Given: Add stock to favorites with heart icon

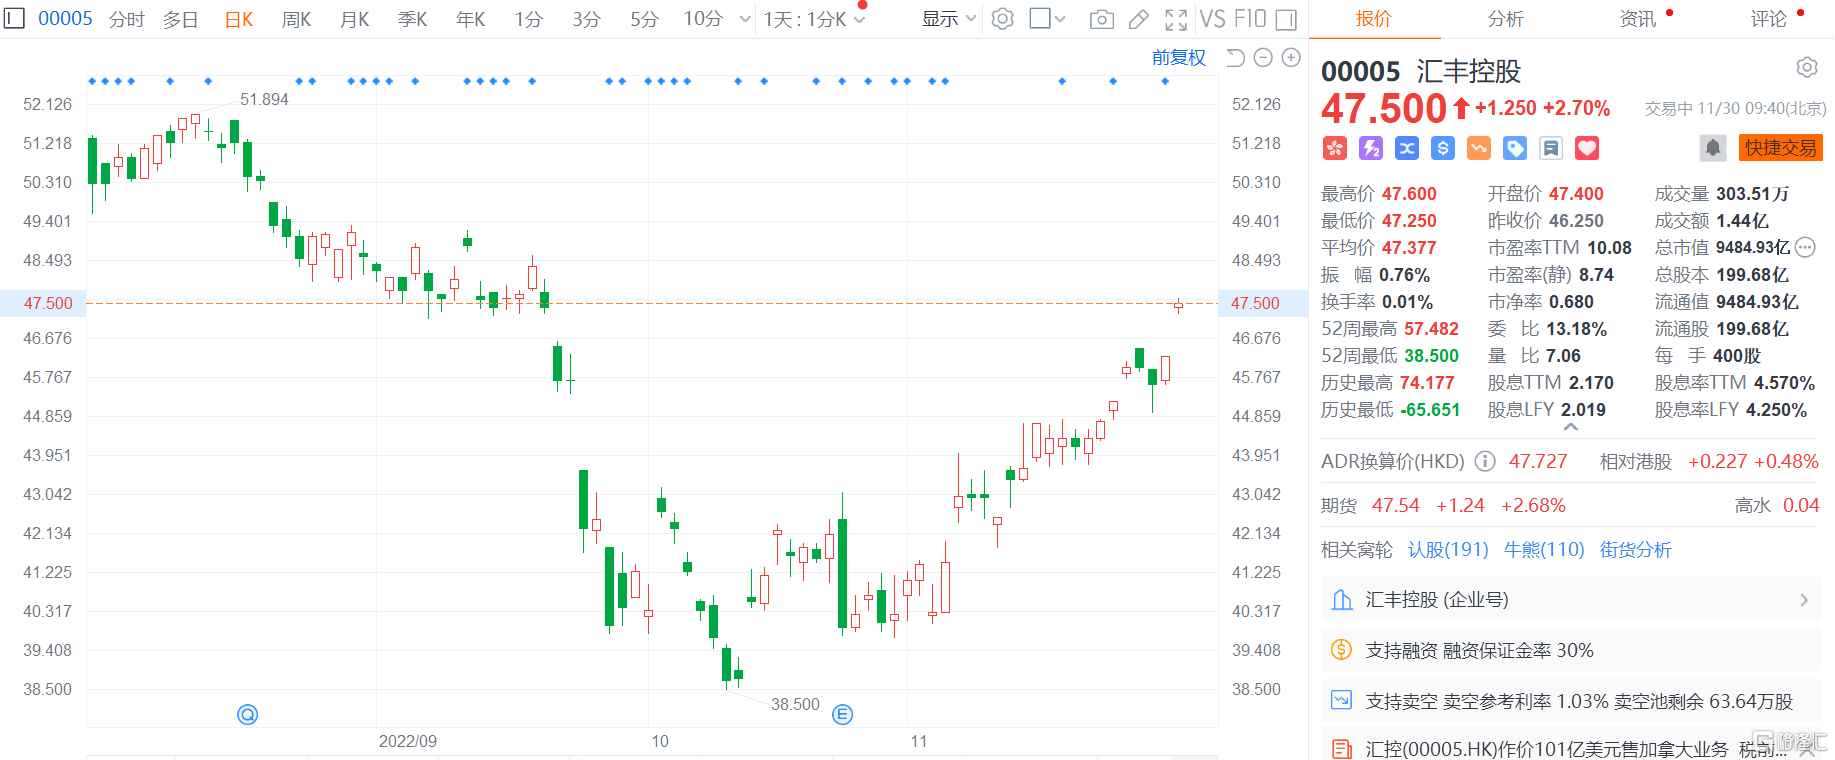Looking at the screenshot, I should [1587, 148].
